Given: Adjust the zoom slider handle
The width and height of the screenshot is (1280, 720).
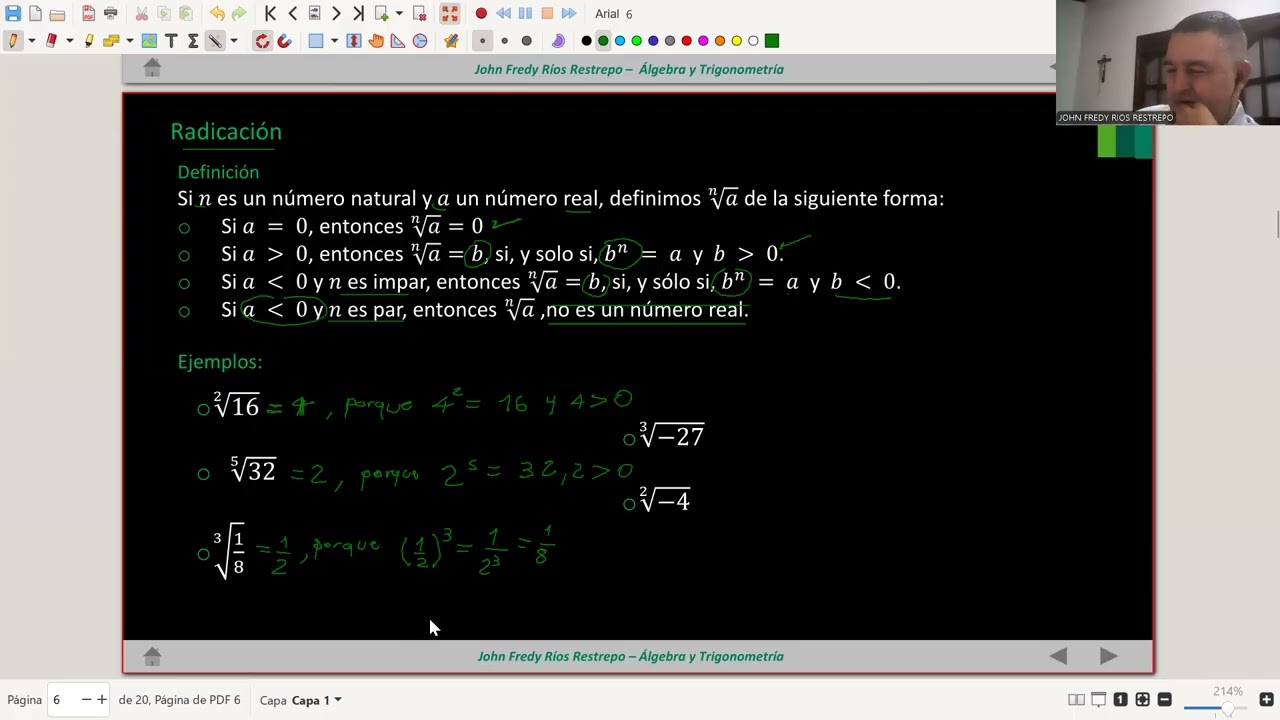Looking at the screenshot, I should [x=1227, y=708].
